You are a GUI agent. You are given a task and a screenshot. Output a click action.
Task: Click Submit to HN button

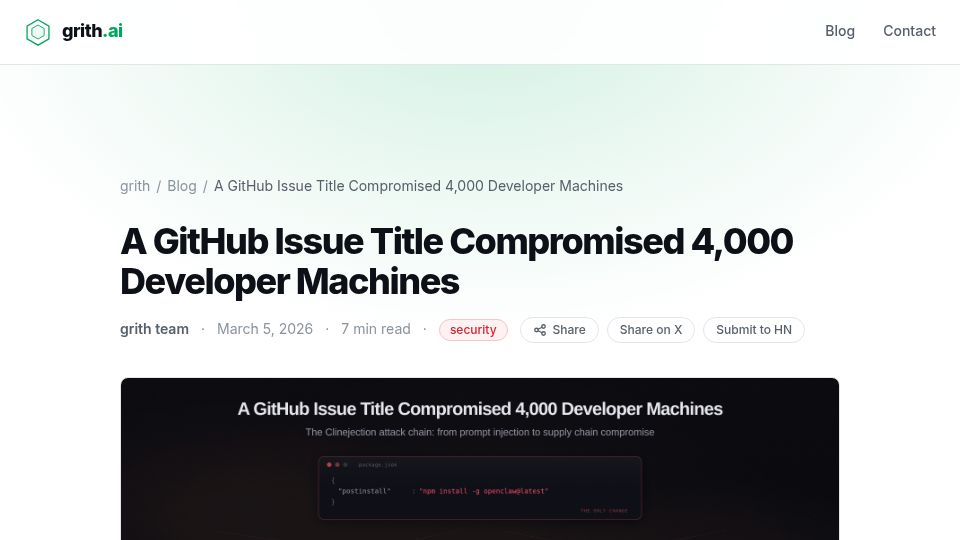pyautogui.click(x=754, y=330)
